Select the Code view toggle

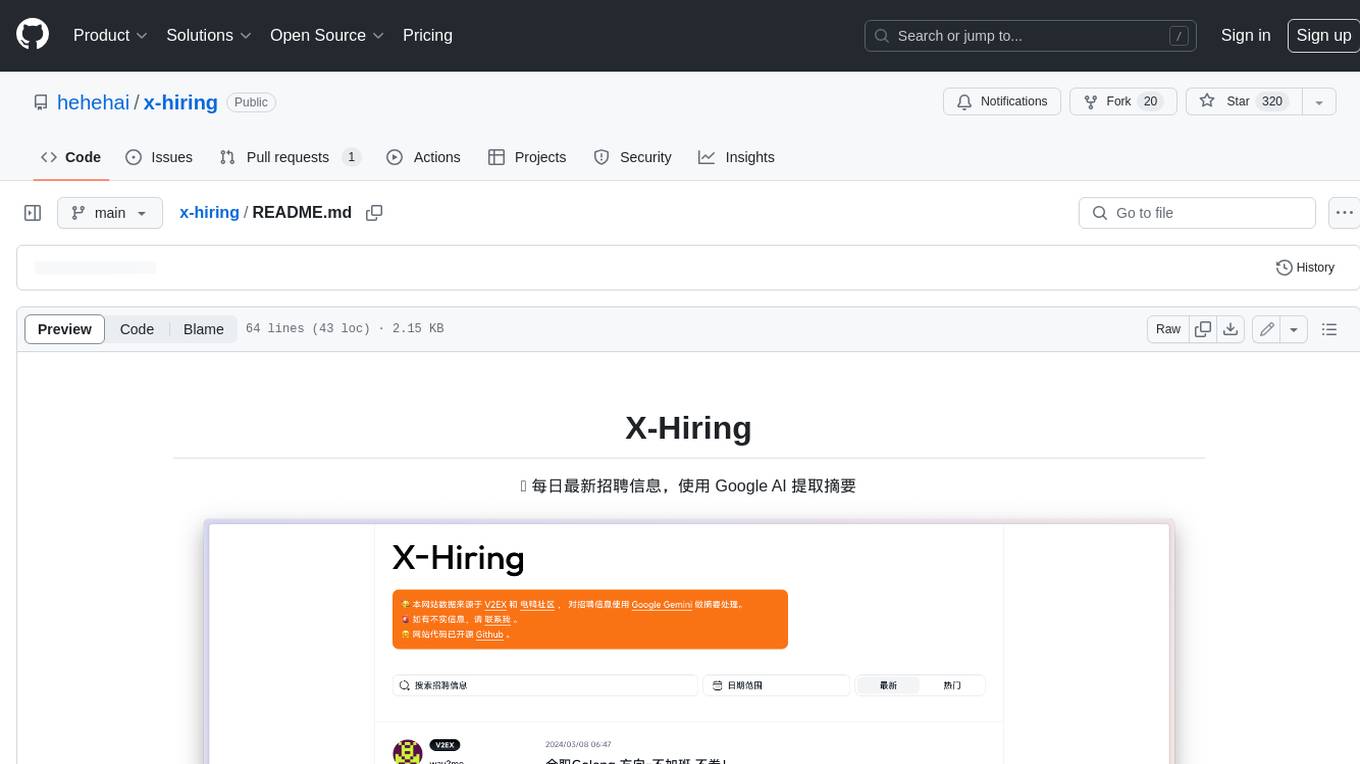coord(137,329)
